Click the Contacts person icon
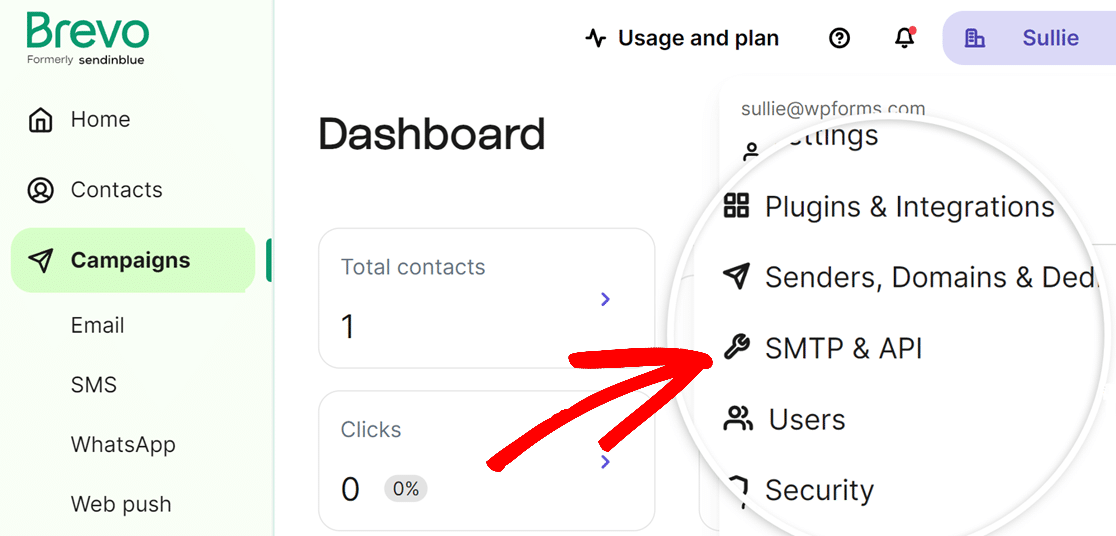The image size is (1116, 536). pyautogui.click(x=41, y=190)
